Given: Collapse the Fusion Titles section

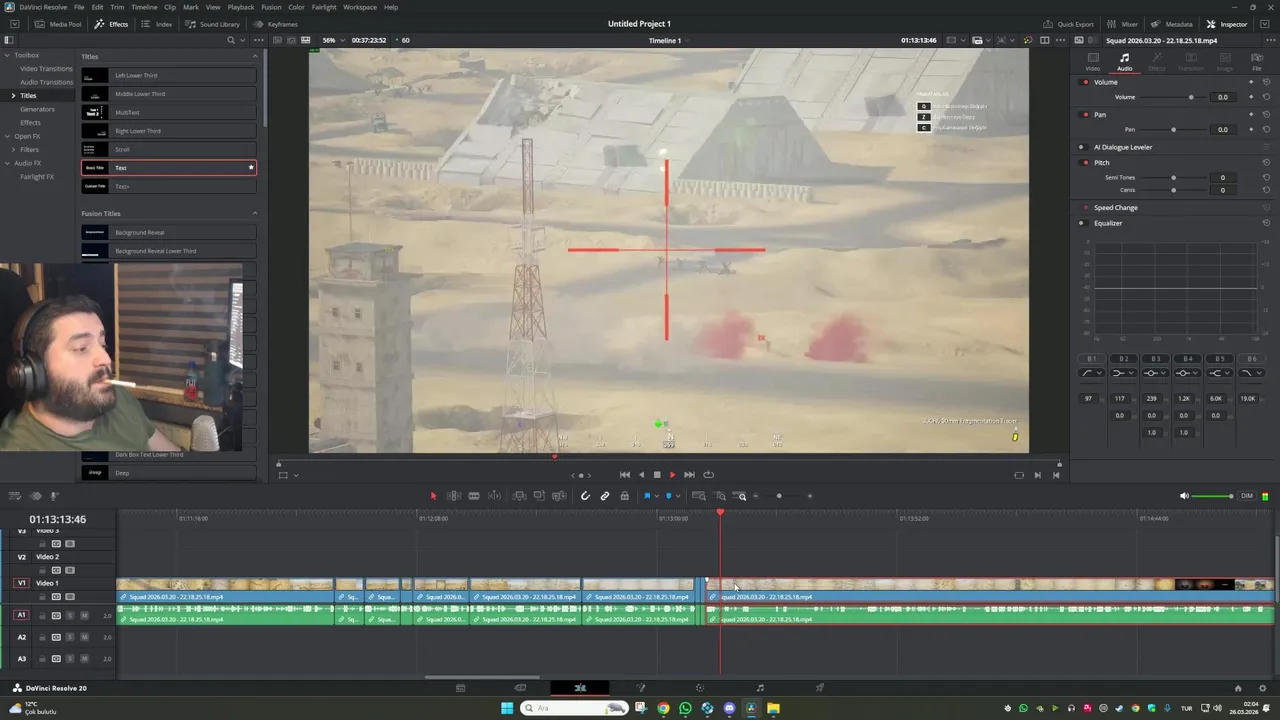Looking at the screenshot, I should [255, 213].
